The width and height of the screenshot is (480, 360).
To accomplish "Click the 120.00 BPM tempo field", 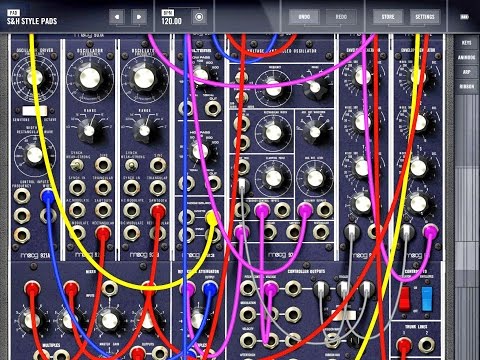I will point(171,21).
